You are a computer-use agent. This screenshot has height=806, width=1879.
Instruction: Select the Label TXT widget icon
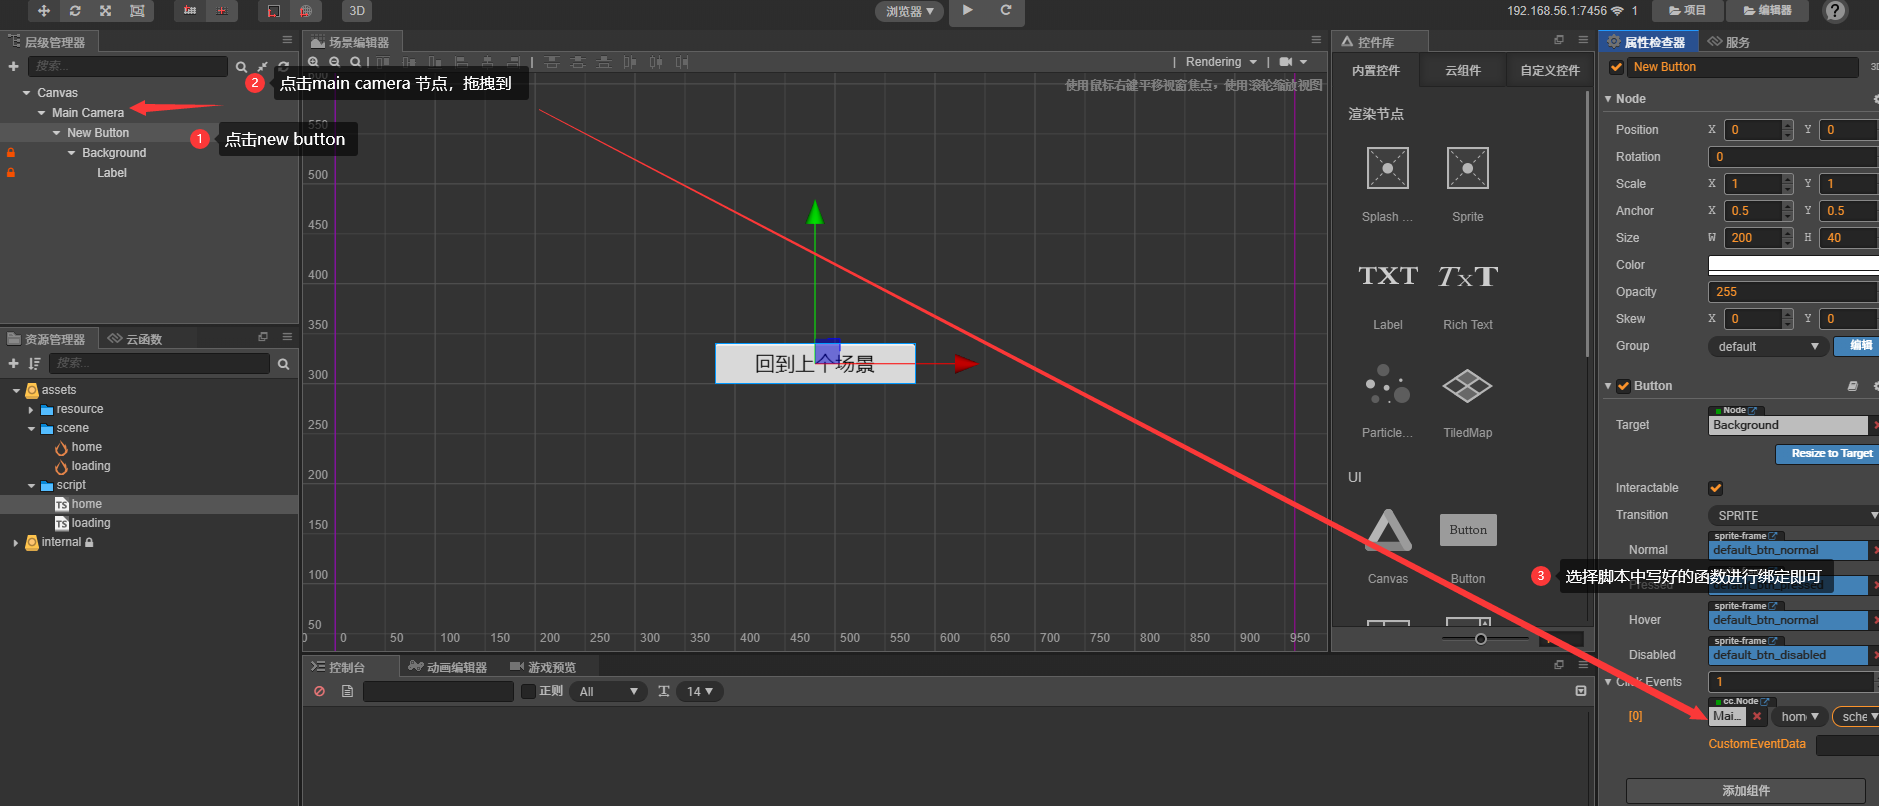(1388, 276)
